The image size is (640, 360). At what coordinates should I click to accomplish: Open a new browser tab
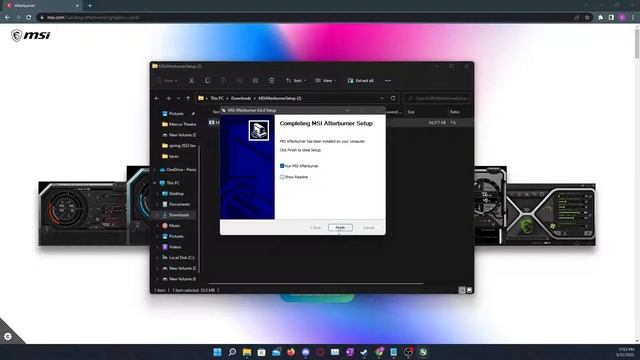pyautogui.click(x=90, y=6)
